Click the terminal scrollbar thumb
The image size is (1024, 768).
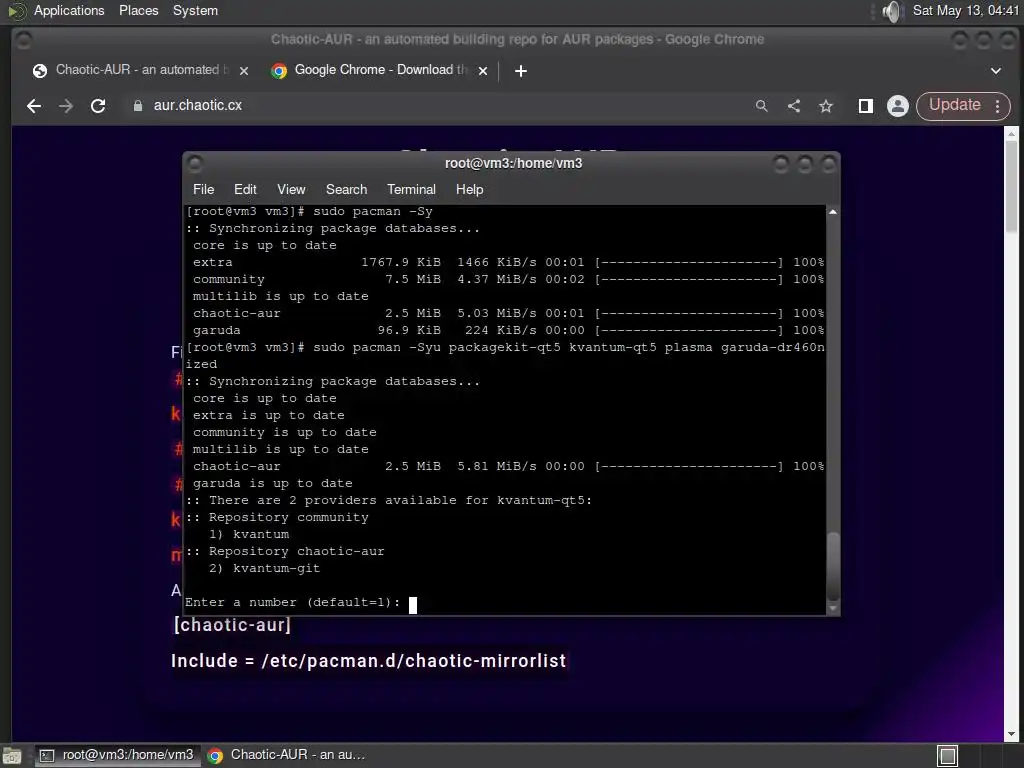(x=833, y=566)
